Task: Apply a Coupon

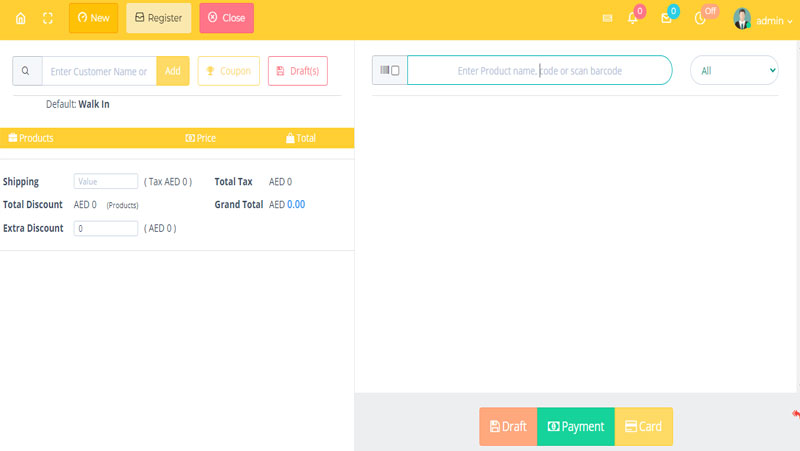Action: click(229, 71)
